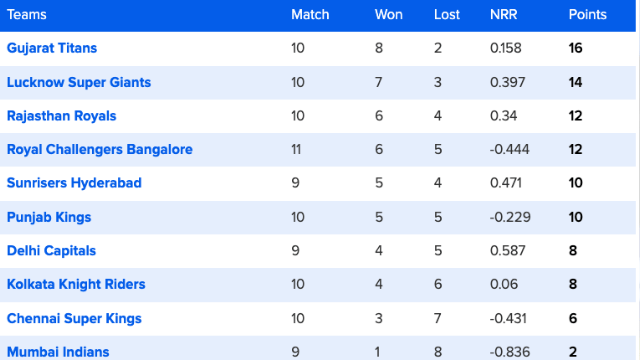This screenshot has width=640, height=360.
Task: Open the Punjab Kings team link
Action: pos(49,217)
